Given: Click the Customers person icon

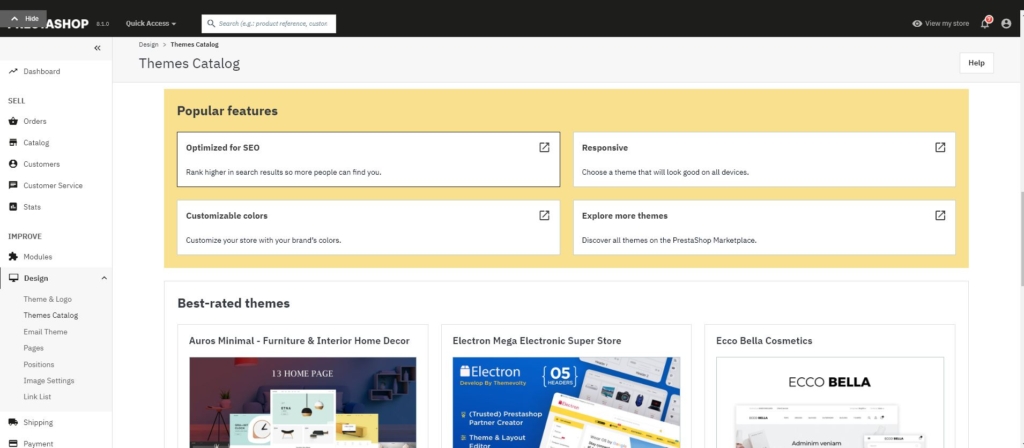Looking at the screenshot, I should (x=12, y=164).
